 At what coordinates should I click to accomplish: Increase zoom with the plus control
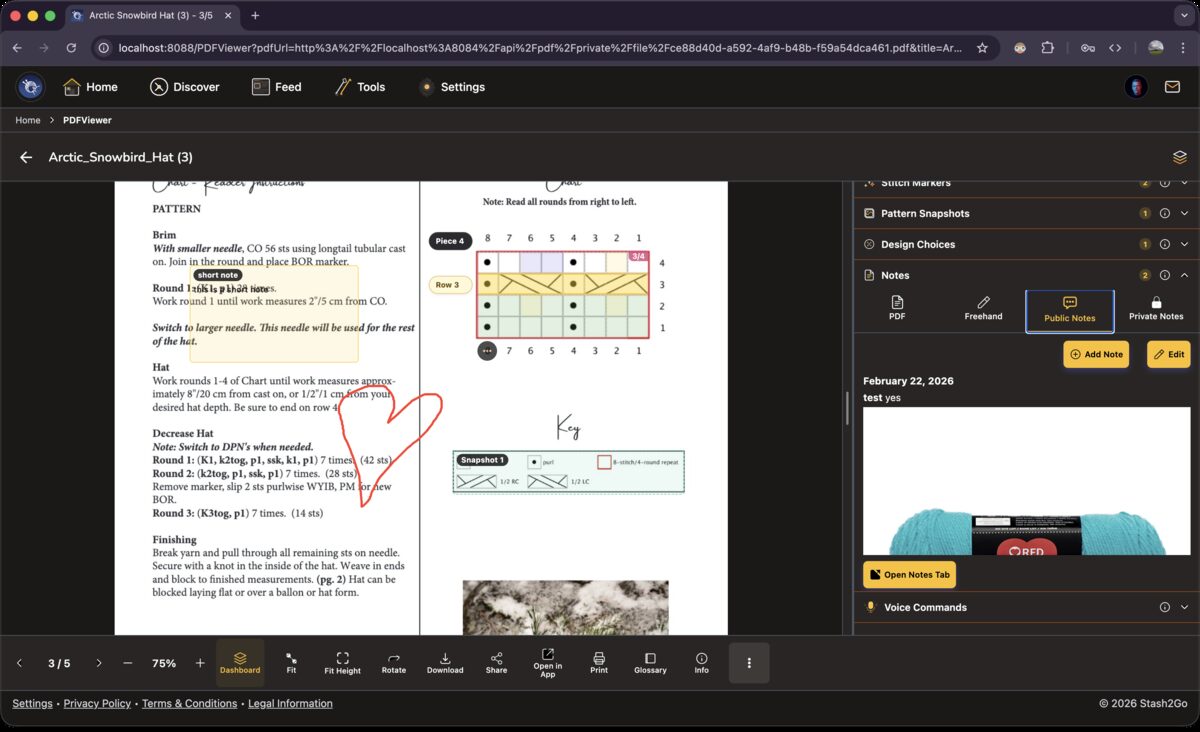[199, 662]
